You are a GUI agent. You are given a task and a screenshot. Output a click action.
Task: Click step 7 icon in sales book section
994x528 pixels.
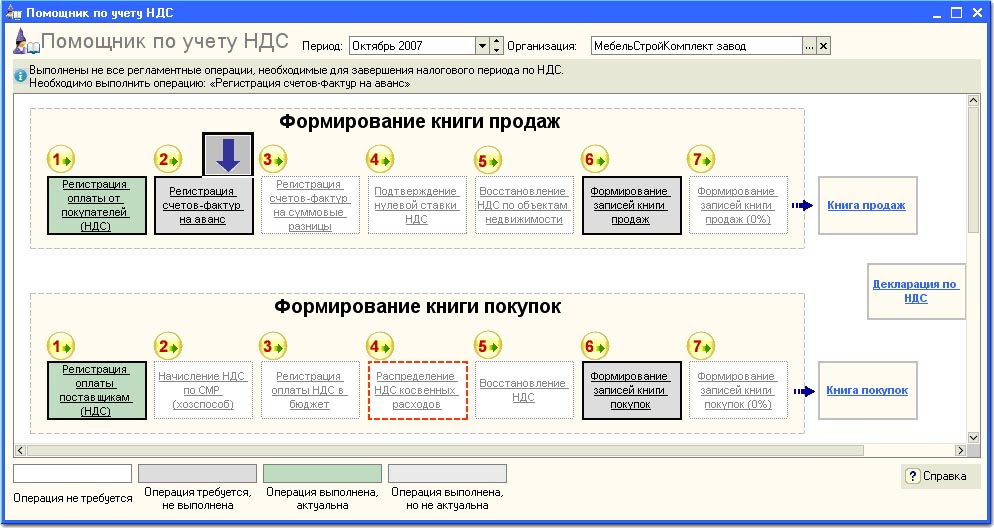point(701,160)
